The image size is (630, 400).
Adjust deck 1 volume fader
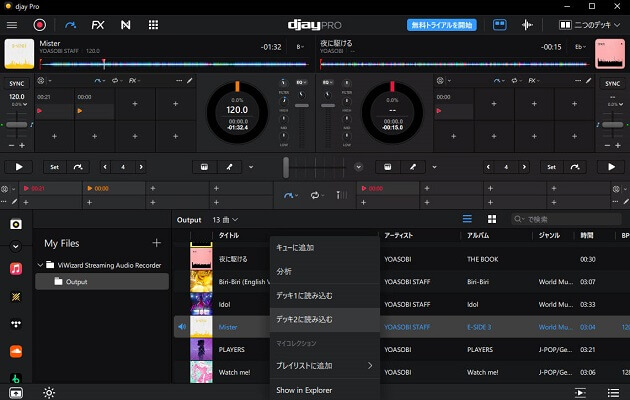coord(302,106)
